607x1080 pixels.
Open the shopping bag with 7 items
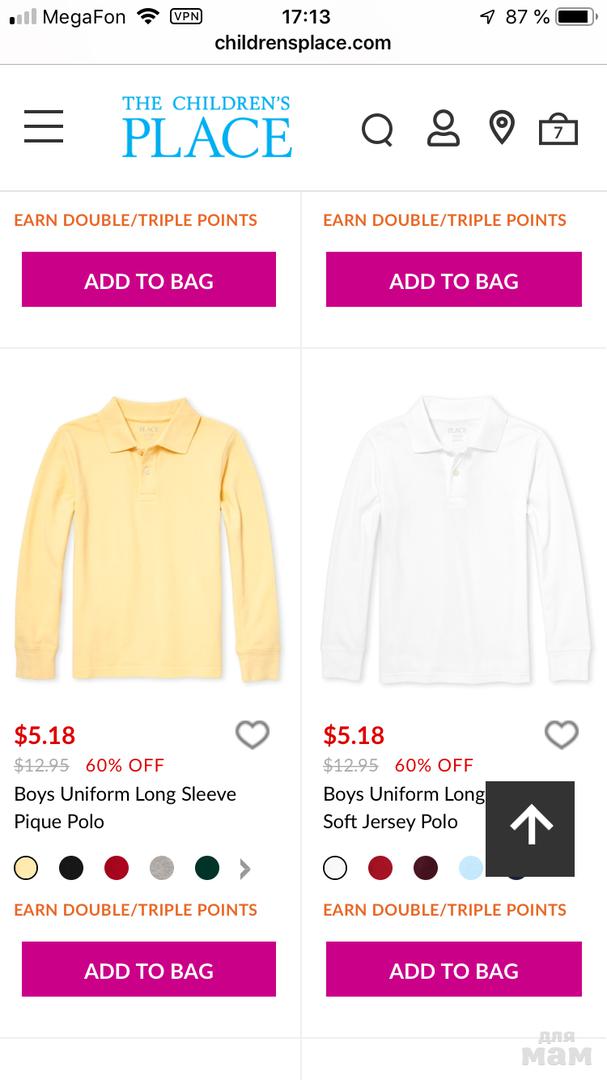pos(558,129)
